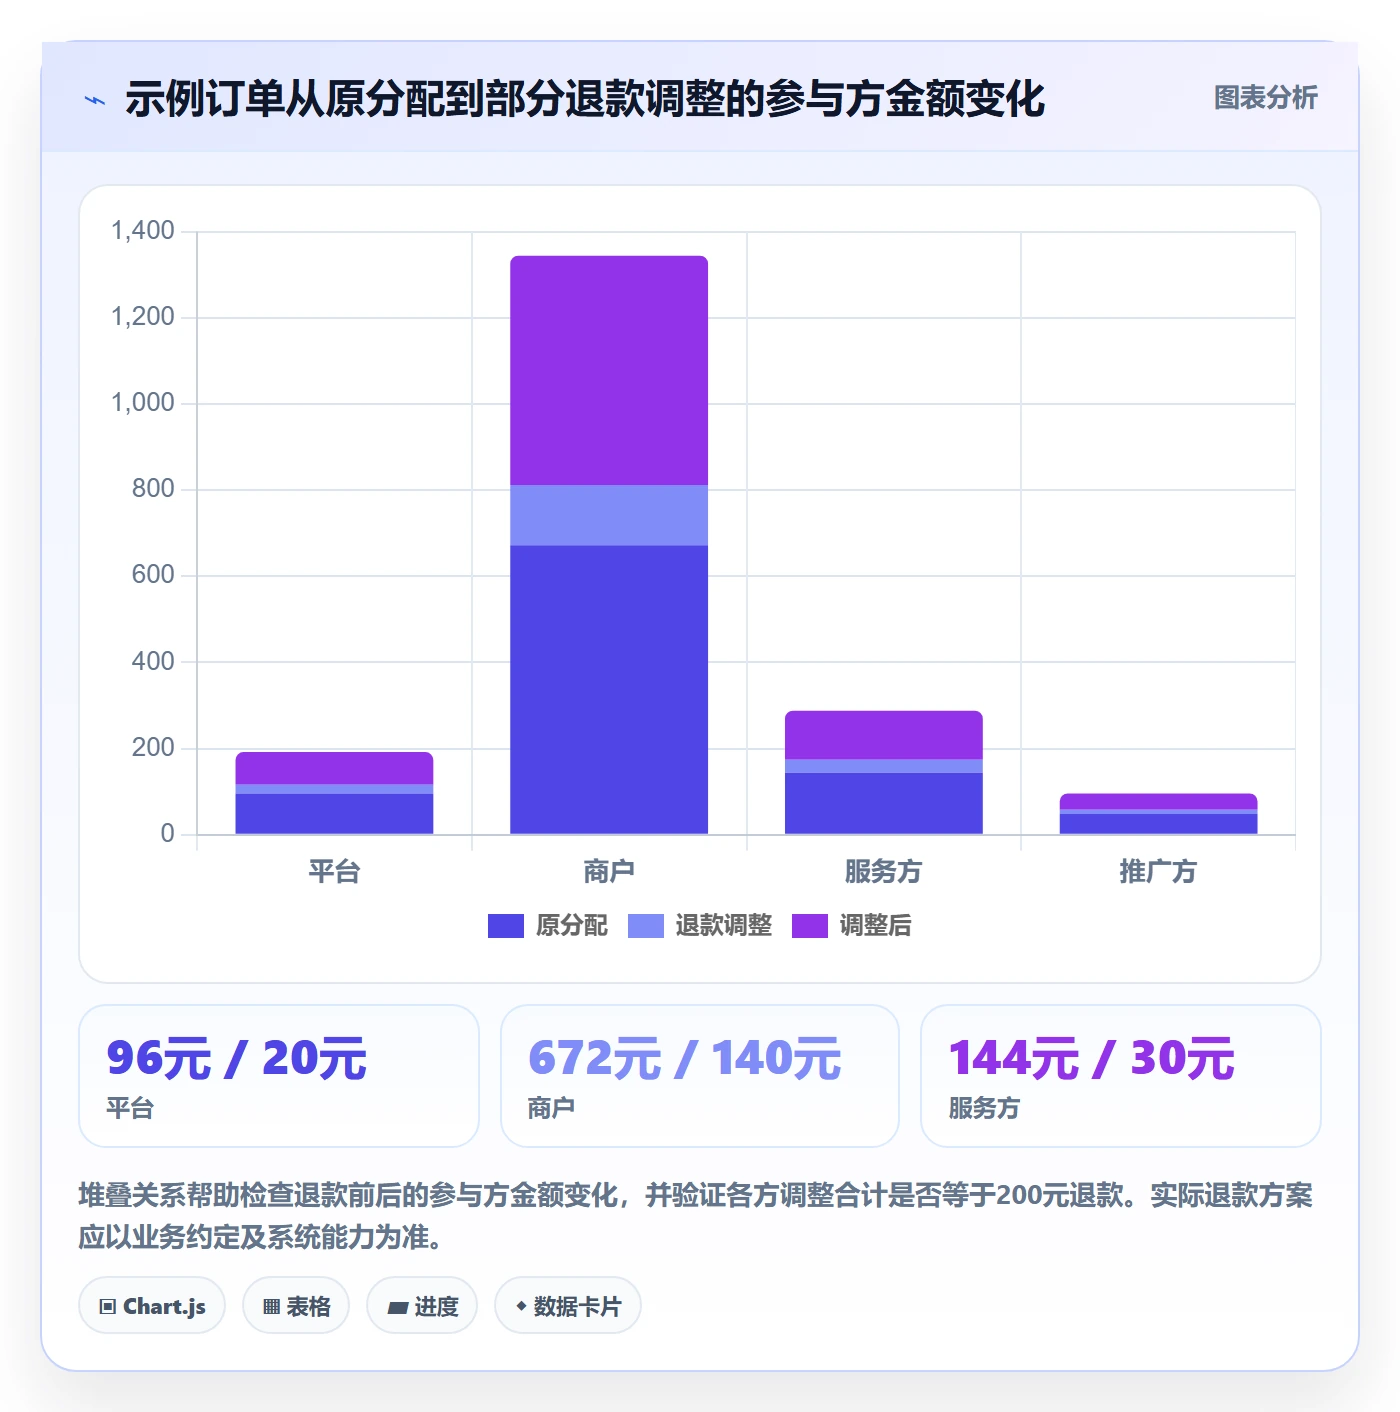Viewport: 1400px width, 1412px height.
Task: Click the 1,400 y-axis value
Action: tap(142, 231)
